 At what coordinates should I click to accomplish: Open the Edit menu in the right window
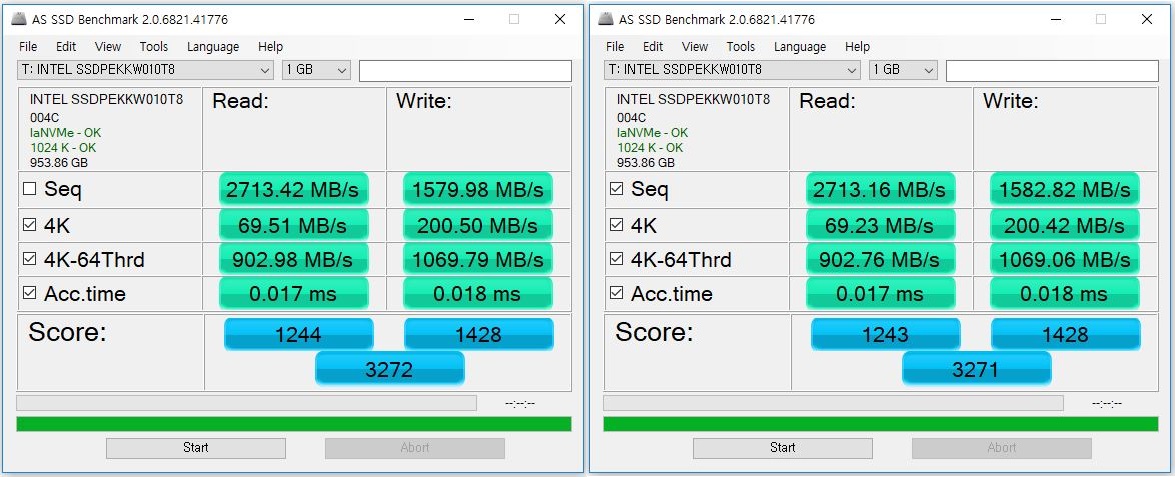point(653,46)
